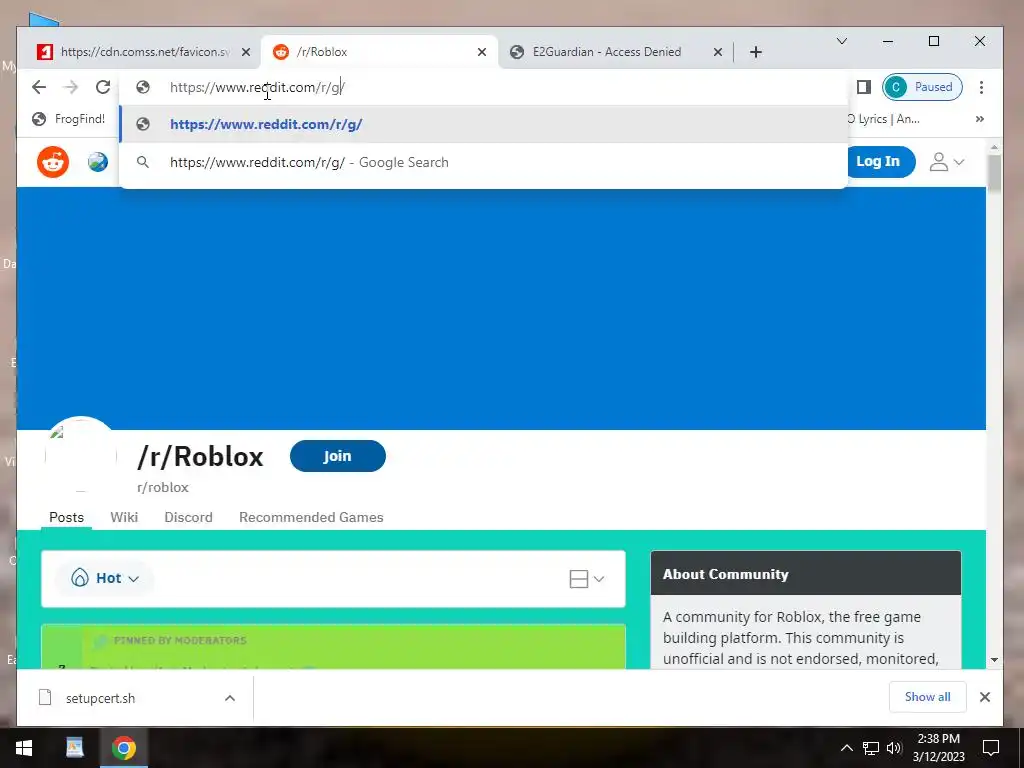Reload the current page
1024x768 pixels.
[x=103, y=87]
